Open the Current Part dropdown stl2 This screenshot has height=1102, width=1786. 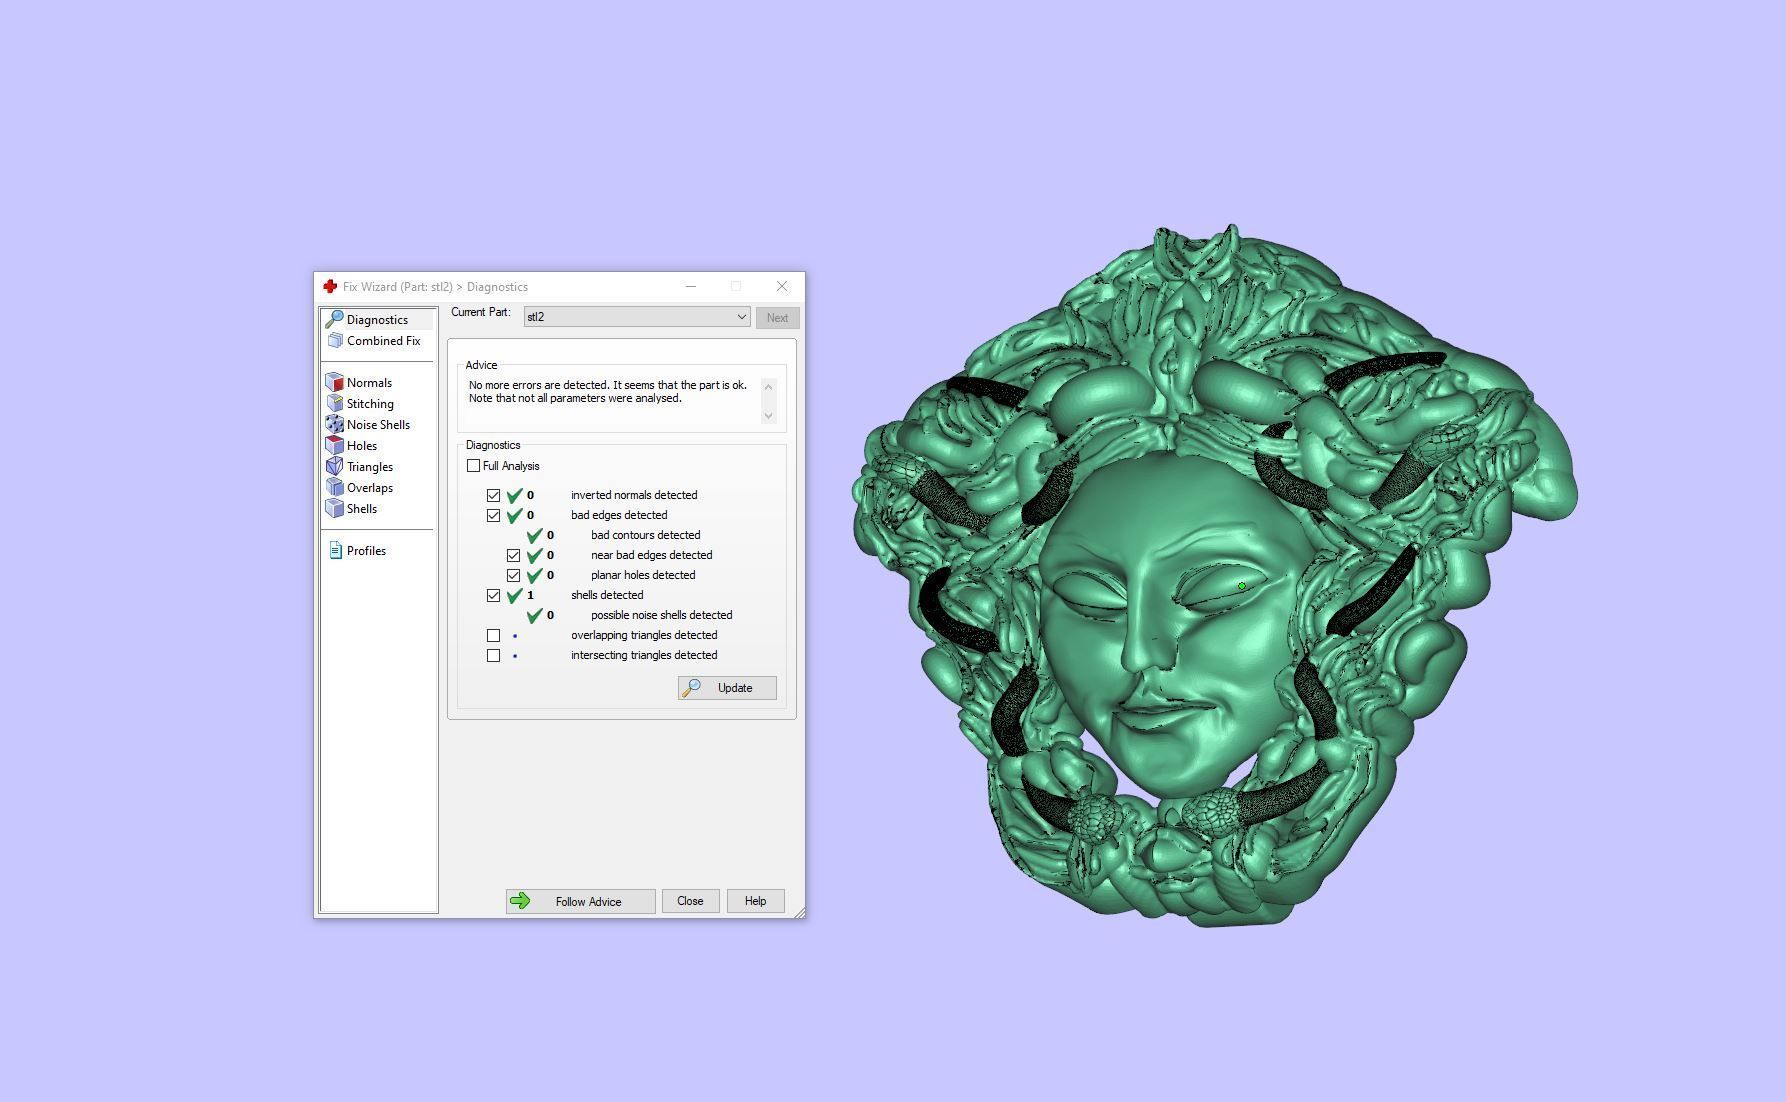coord(637,317)
